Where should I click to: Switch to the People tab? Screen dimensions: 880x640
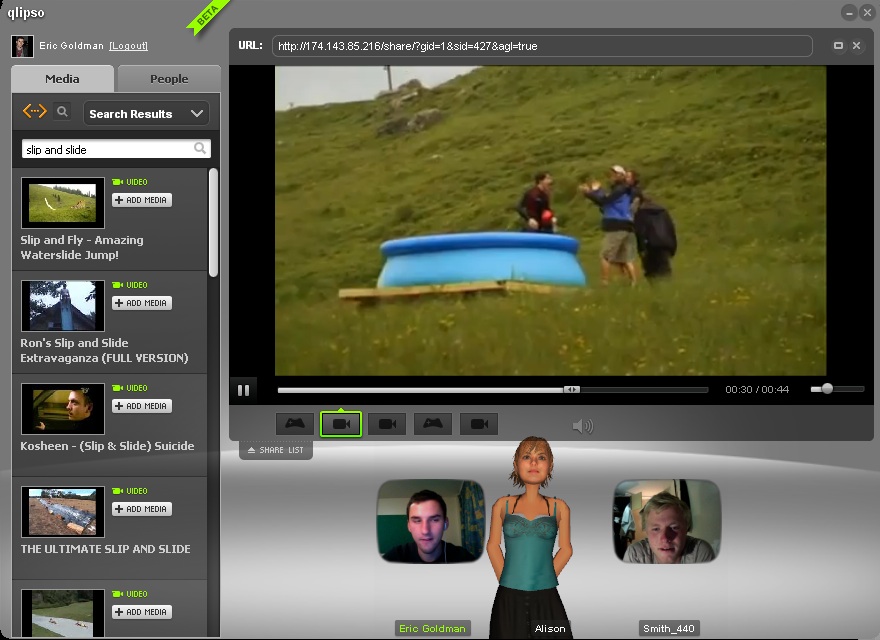point(169,79)
